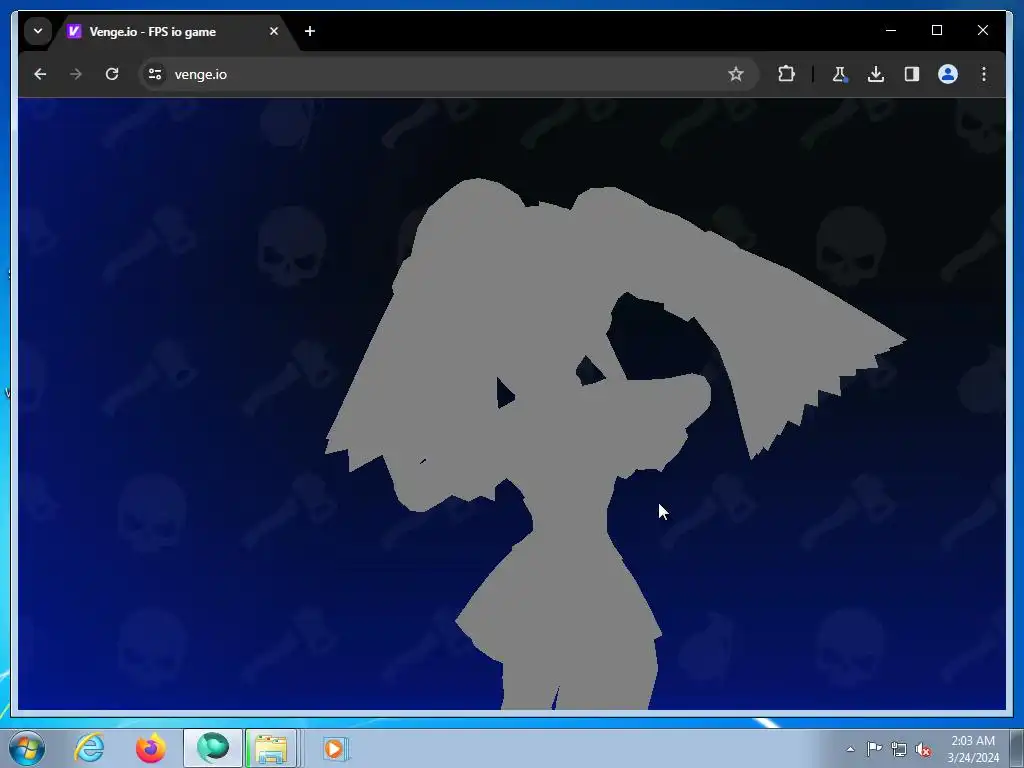The image size is (1024, 768).
Task: Open a new tab with the plus button
Action: (x=310, y=31)
